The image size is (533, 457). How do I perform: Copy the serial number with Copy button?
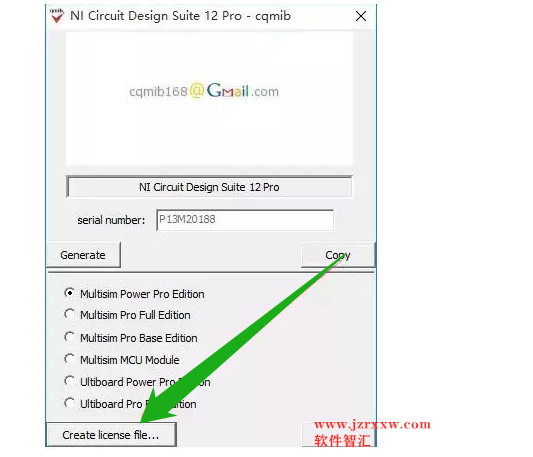338,255
